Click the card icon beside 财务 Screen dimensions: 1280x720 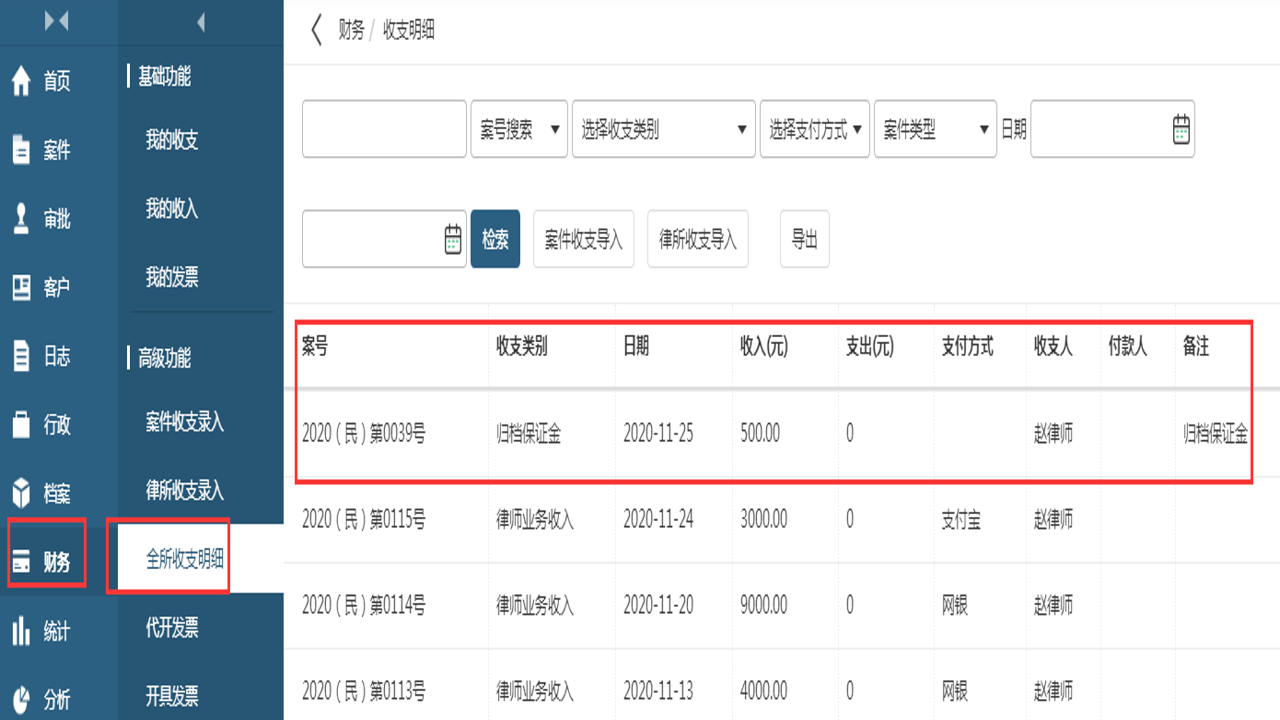pyautogui.click(x=21, y=563)
